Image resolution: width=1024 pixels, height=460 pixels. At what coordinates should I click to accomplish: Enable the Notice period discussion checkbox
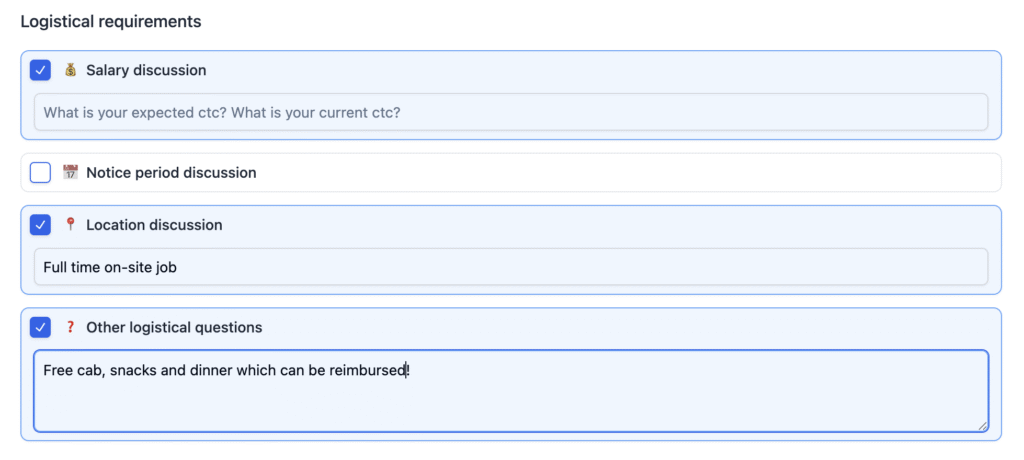pos(40,172)
